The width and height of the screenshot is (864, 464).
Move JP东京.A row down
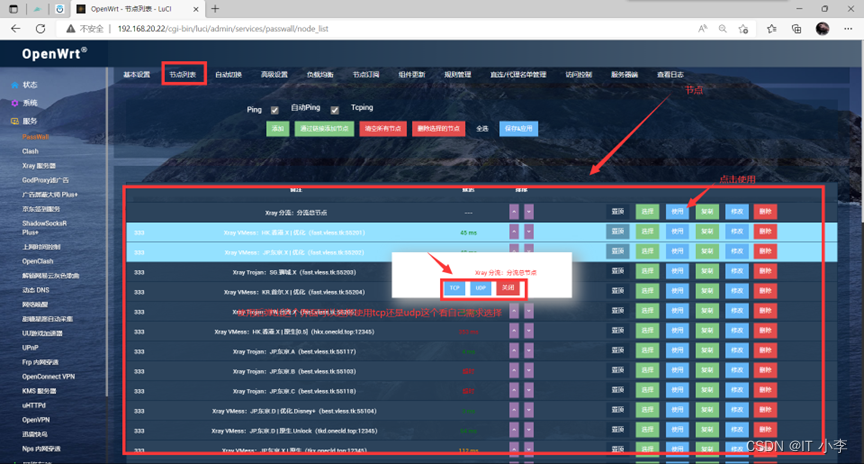(x=529, y=350)
